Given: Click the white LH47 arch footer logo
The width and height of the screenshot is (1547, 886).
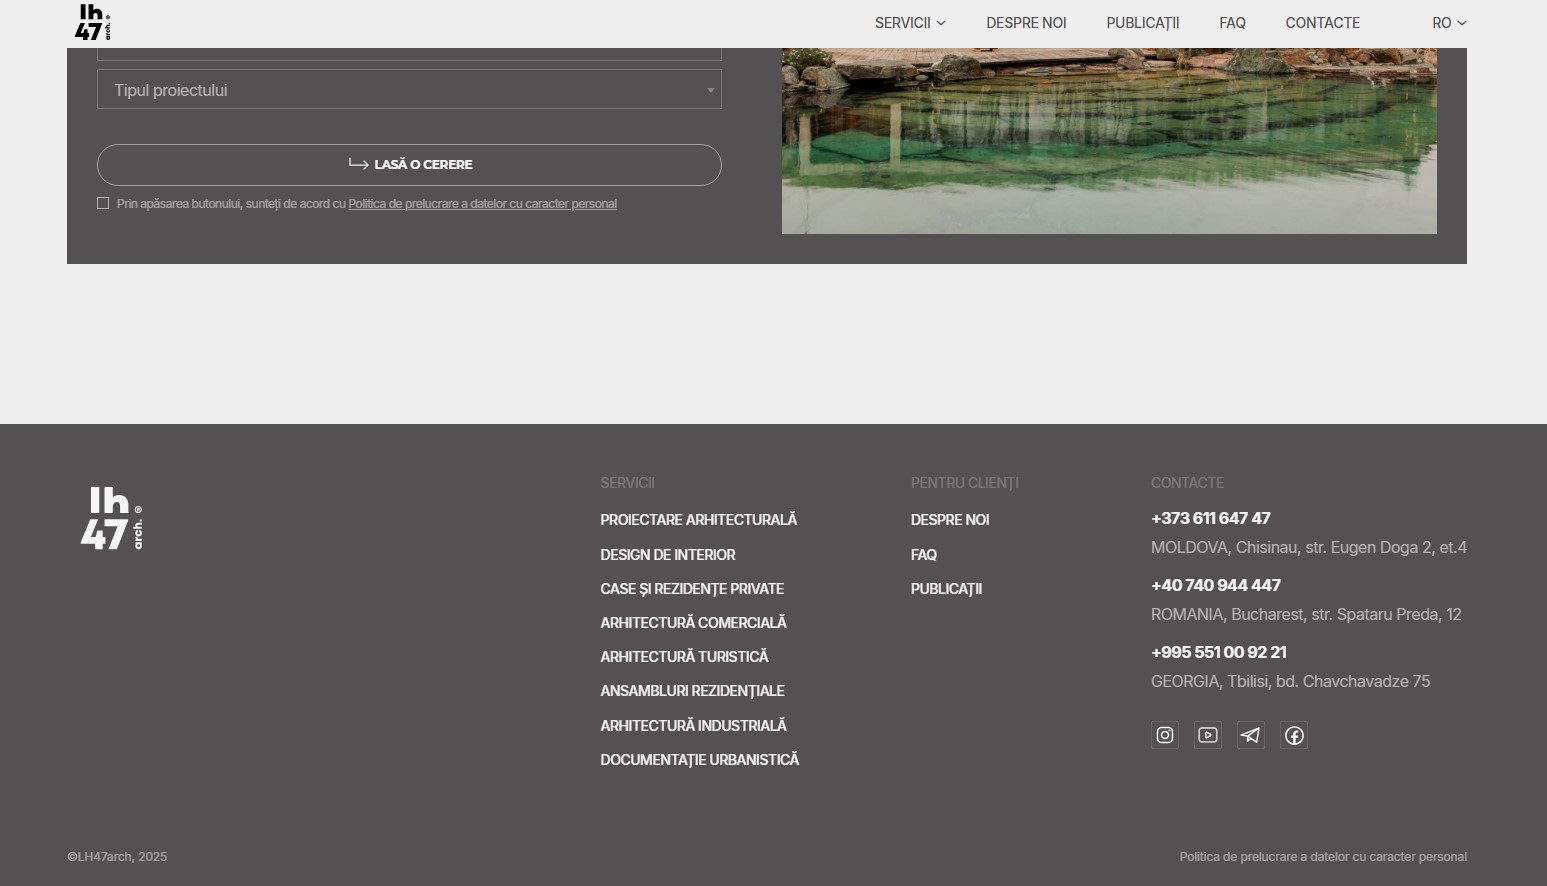Looking at the screenshot, I should [111, 518].
